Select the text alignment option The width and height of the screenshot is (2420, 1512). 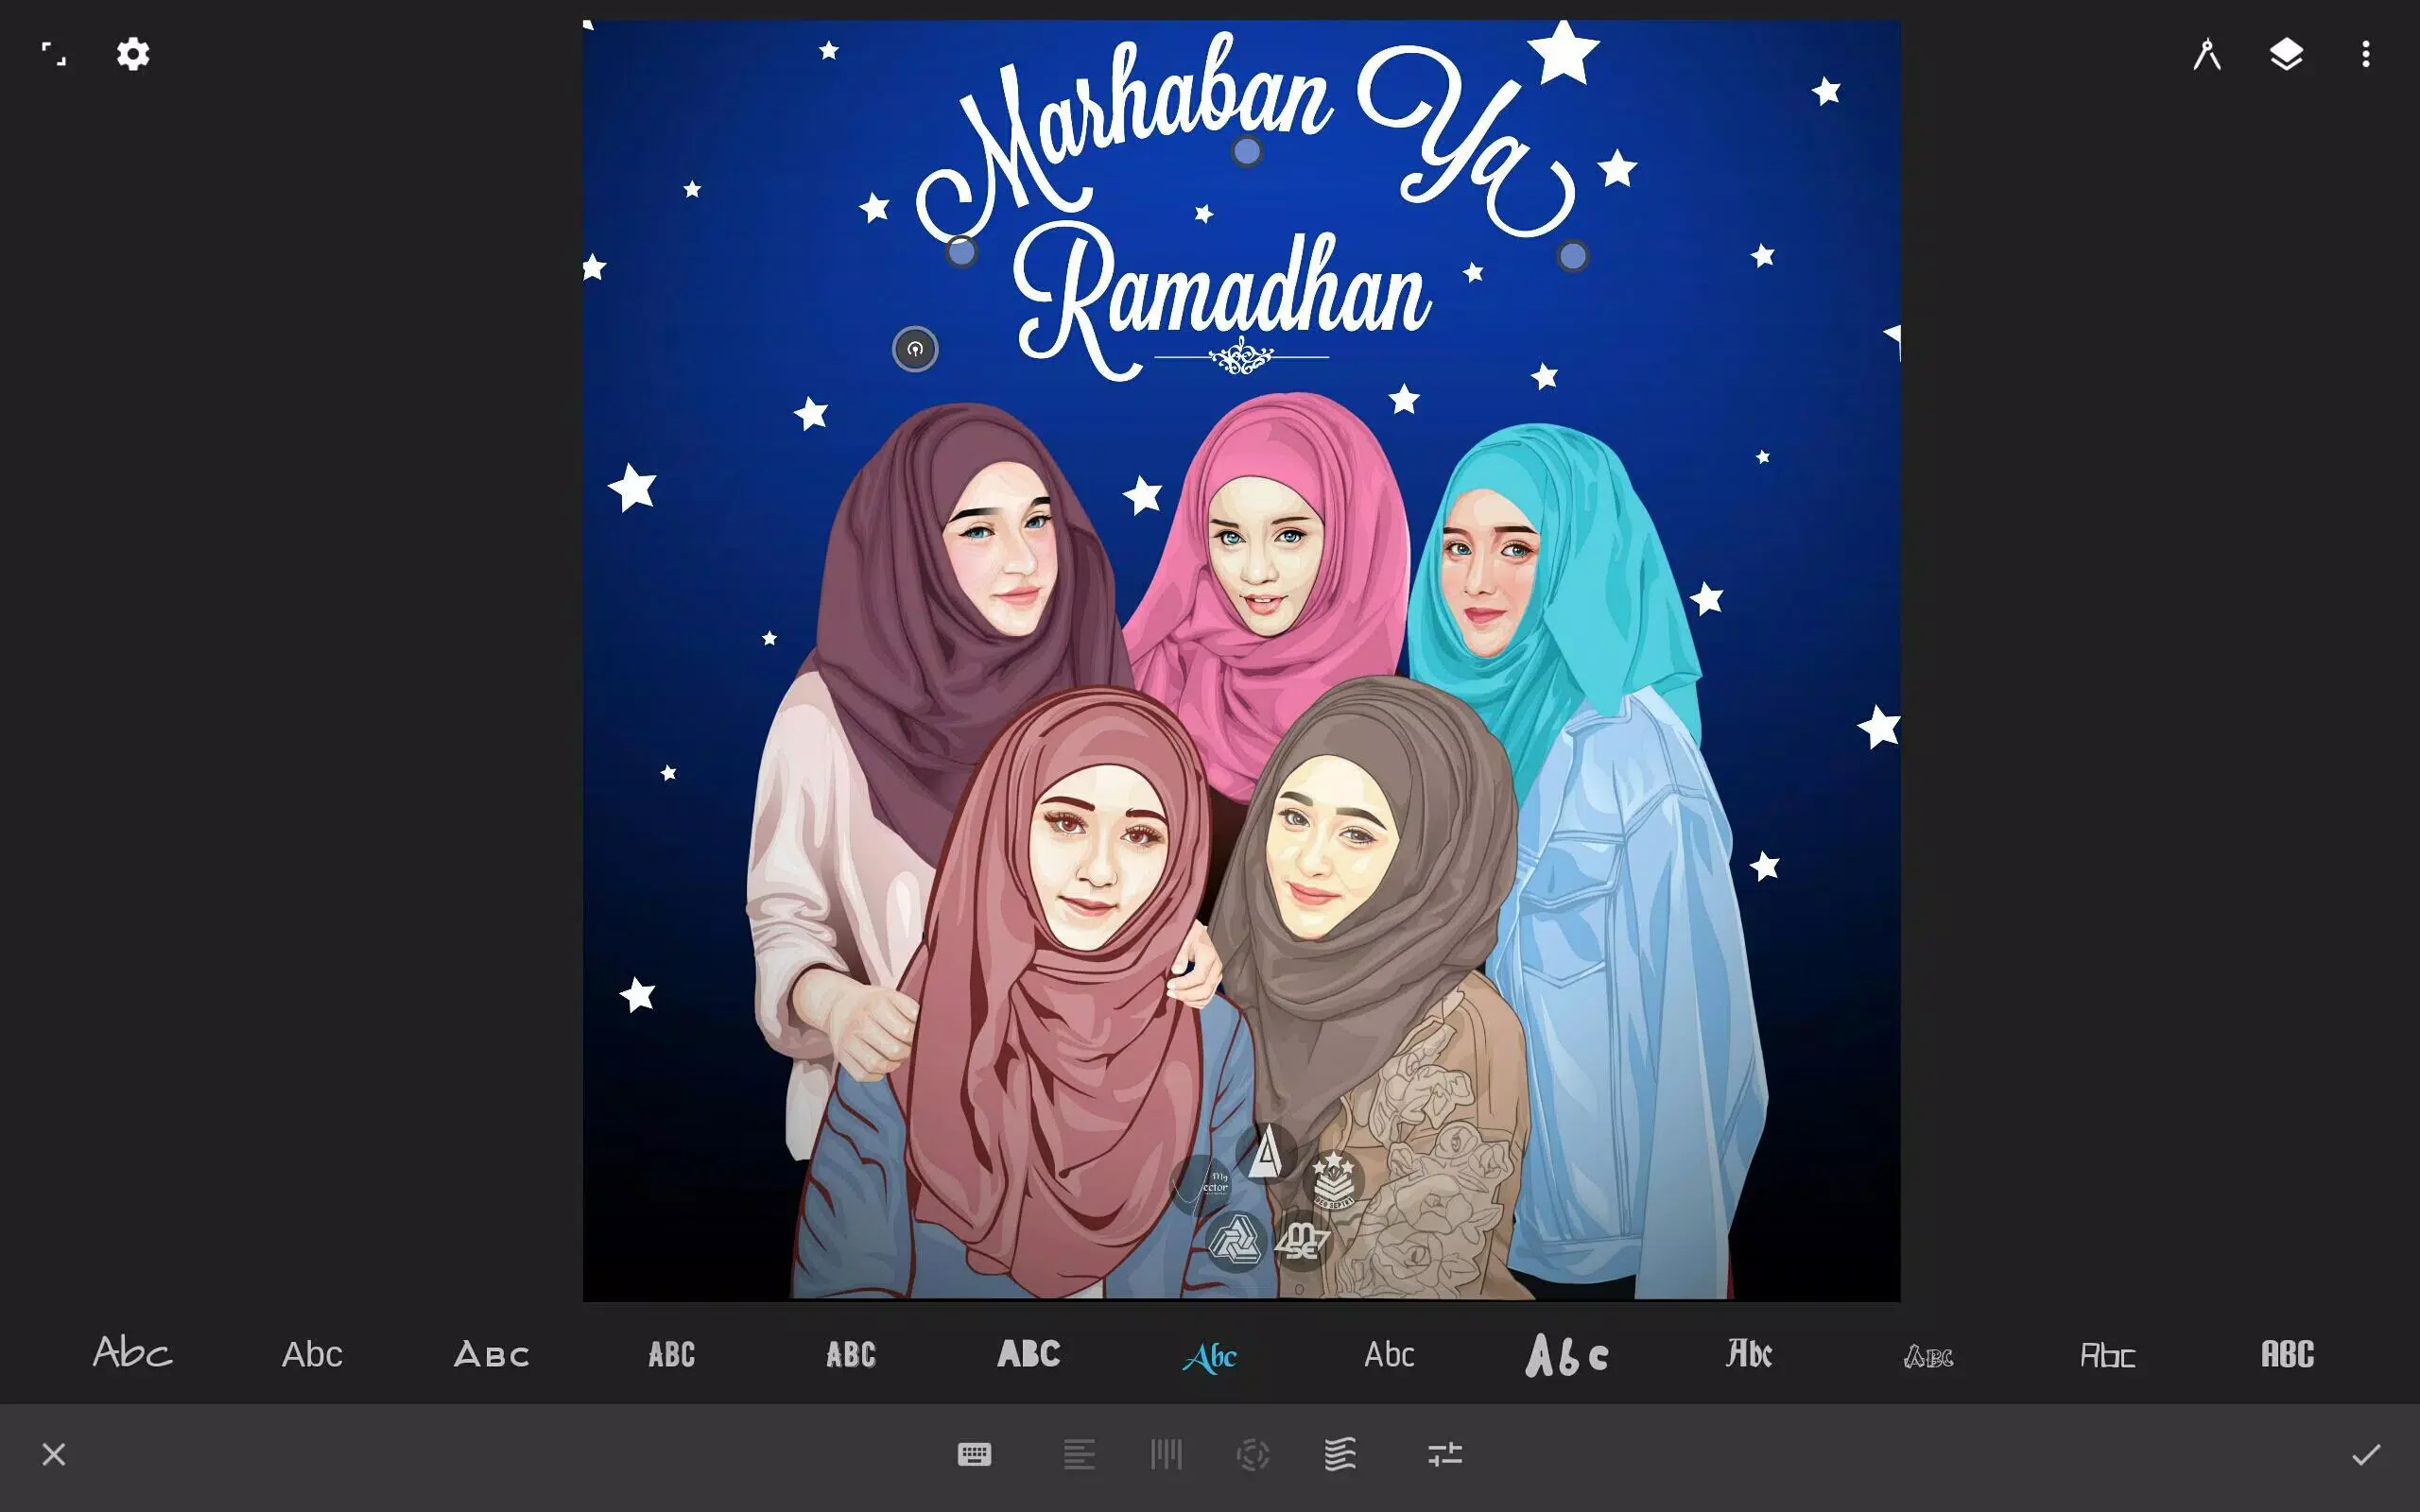[x=1079, y=1453]
